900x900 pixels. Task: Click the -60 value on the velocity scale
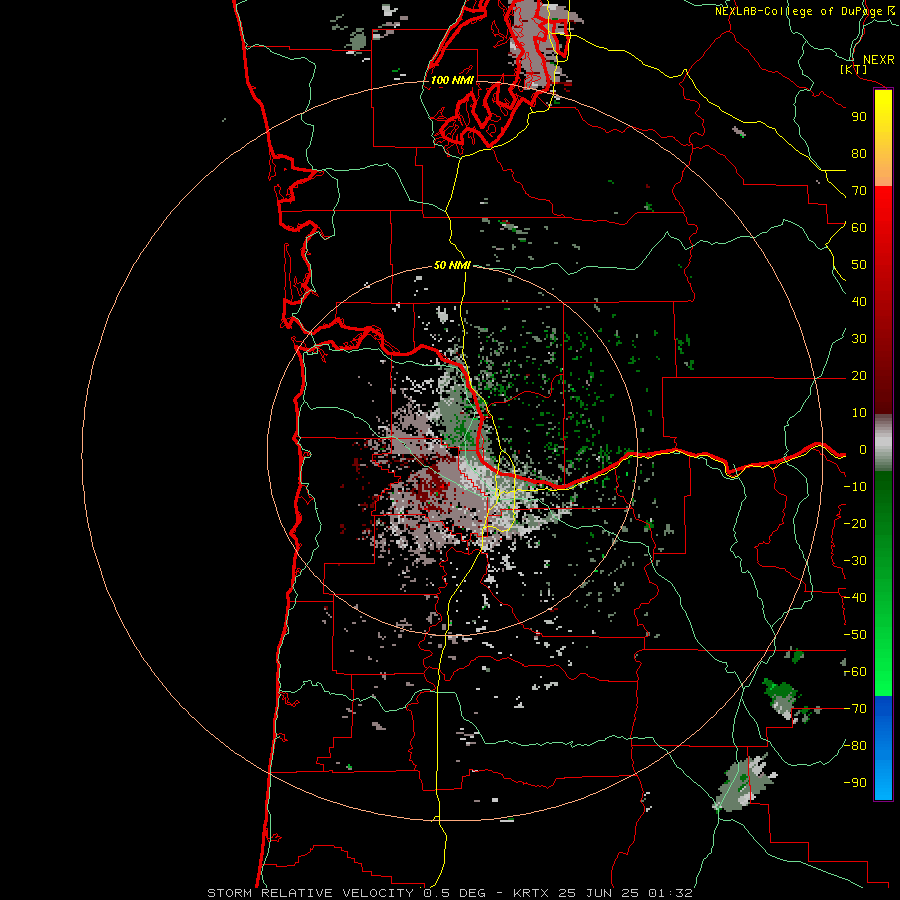pos(855,672)
